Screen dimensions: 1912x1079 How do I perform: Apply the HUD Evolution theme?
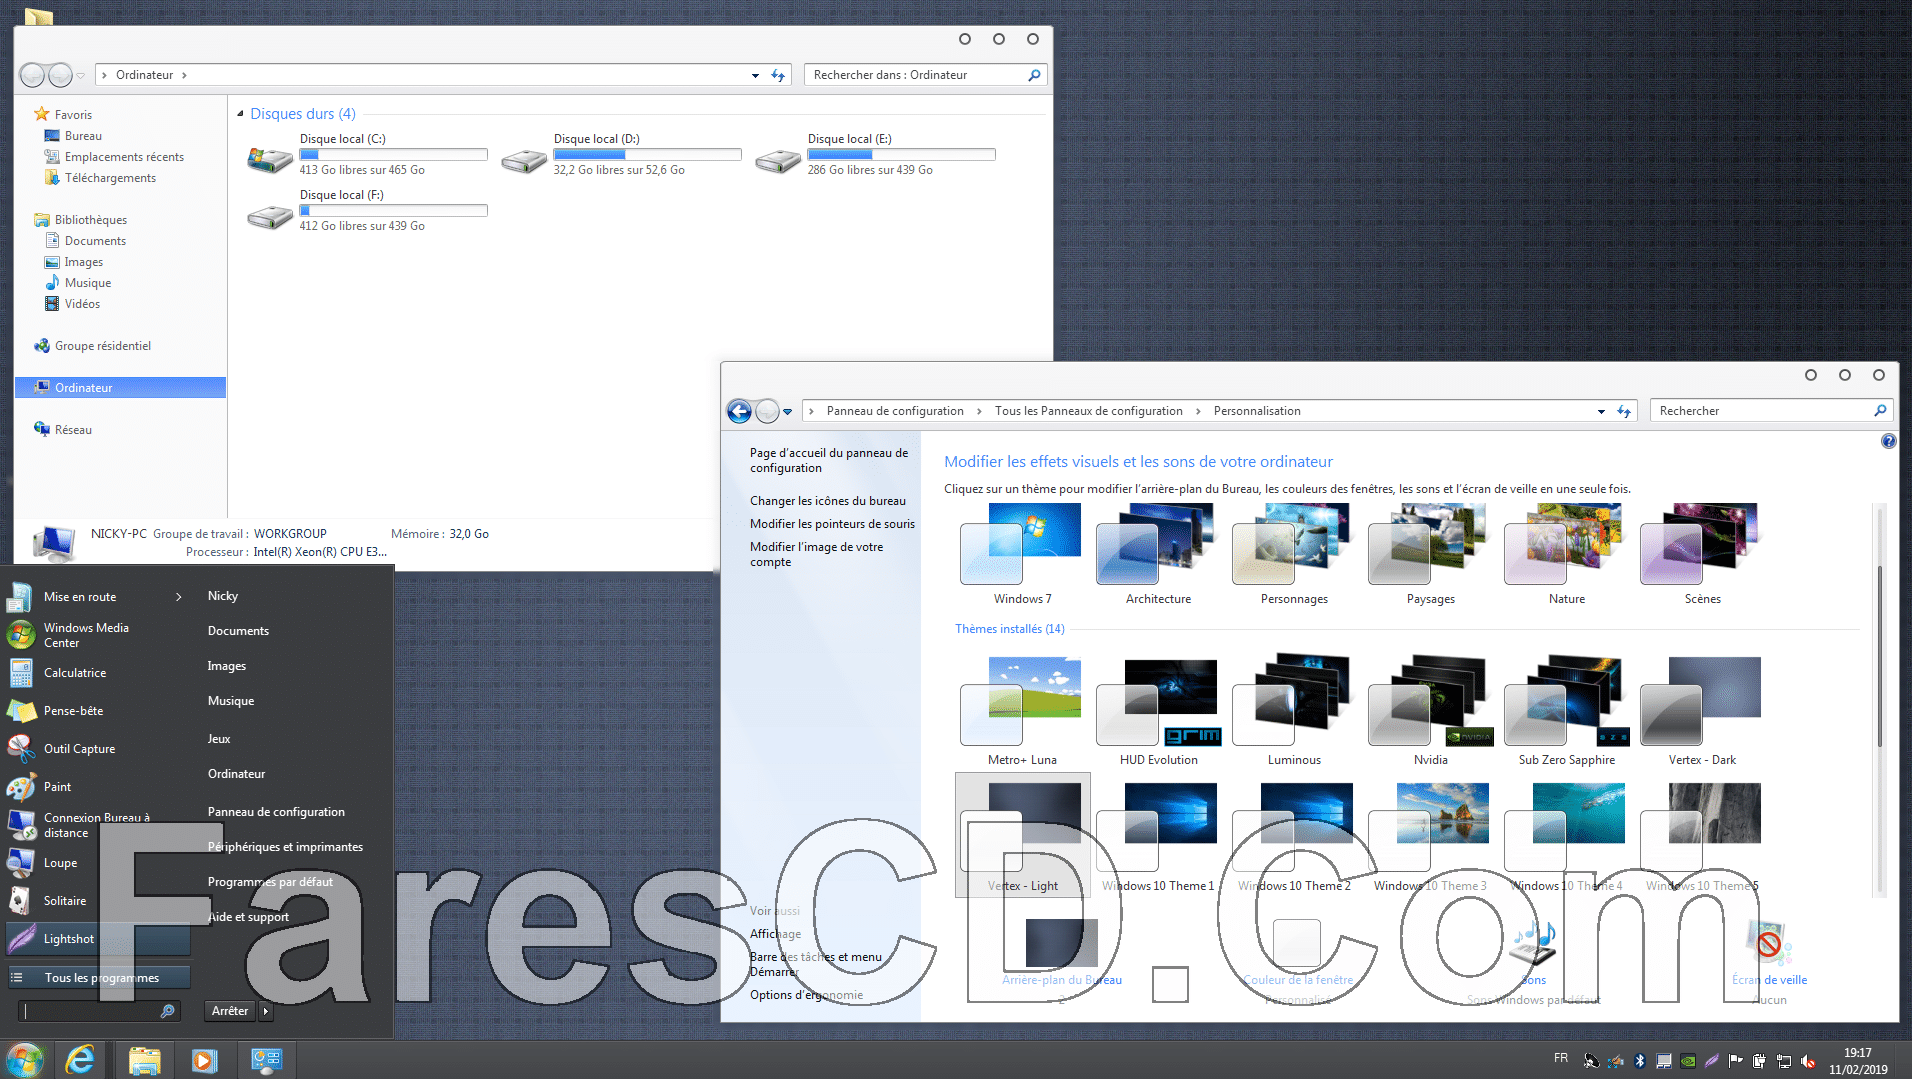pos(1158,712)
